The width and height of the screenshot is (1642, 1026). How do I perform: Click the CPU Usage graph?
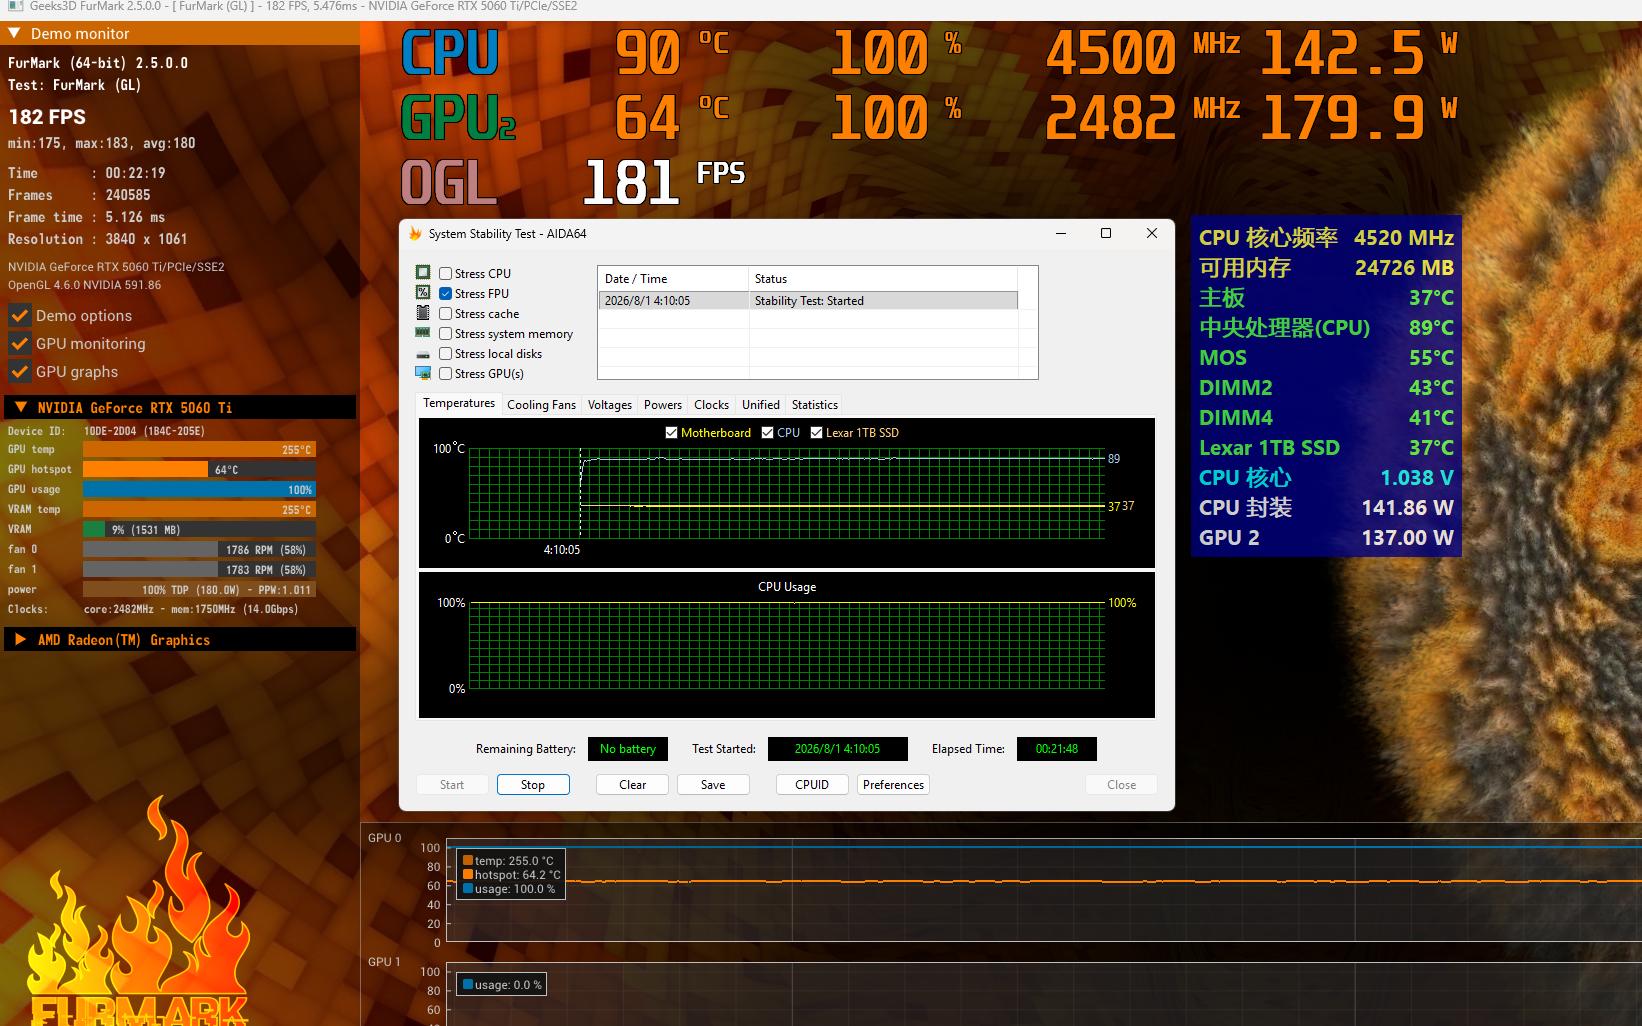tap(786, 645)
